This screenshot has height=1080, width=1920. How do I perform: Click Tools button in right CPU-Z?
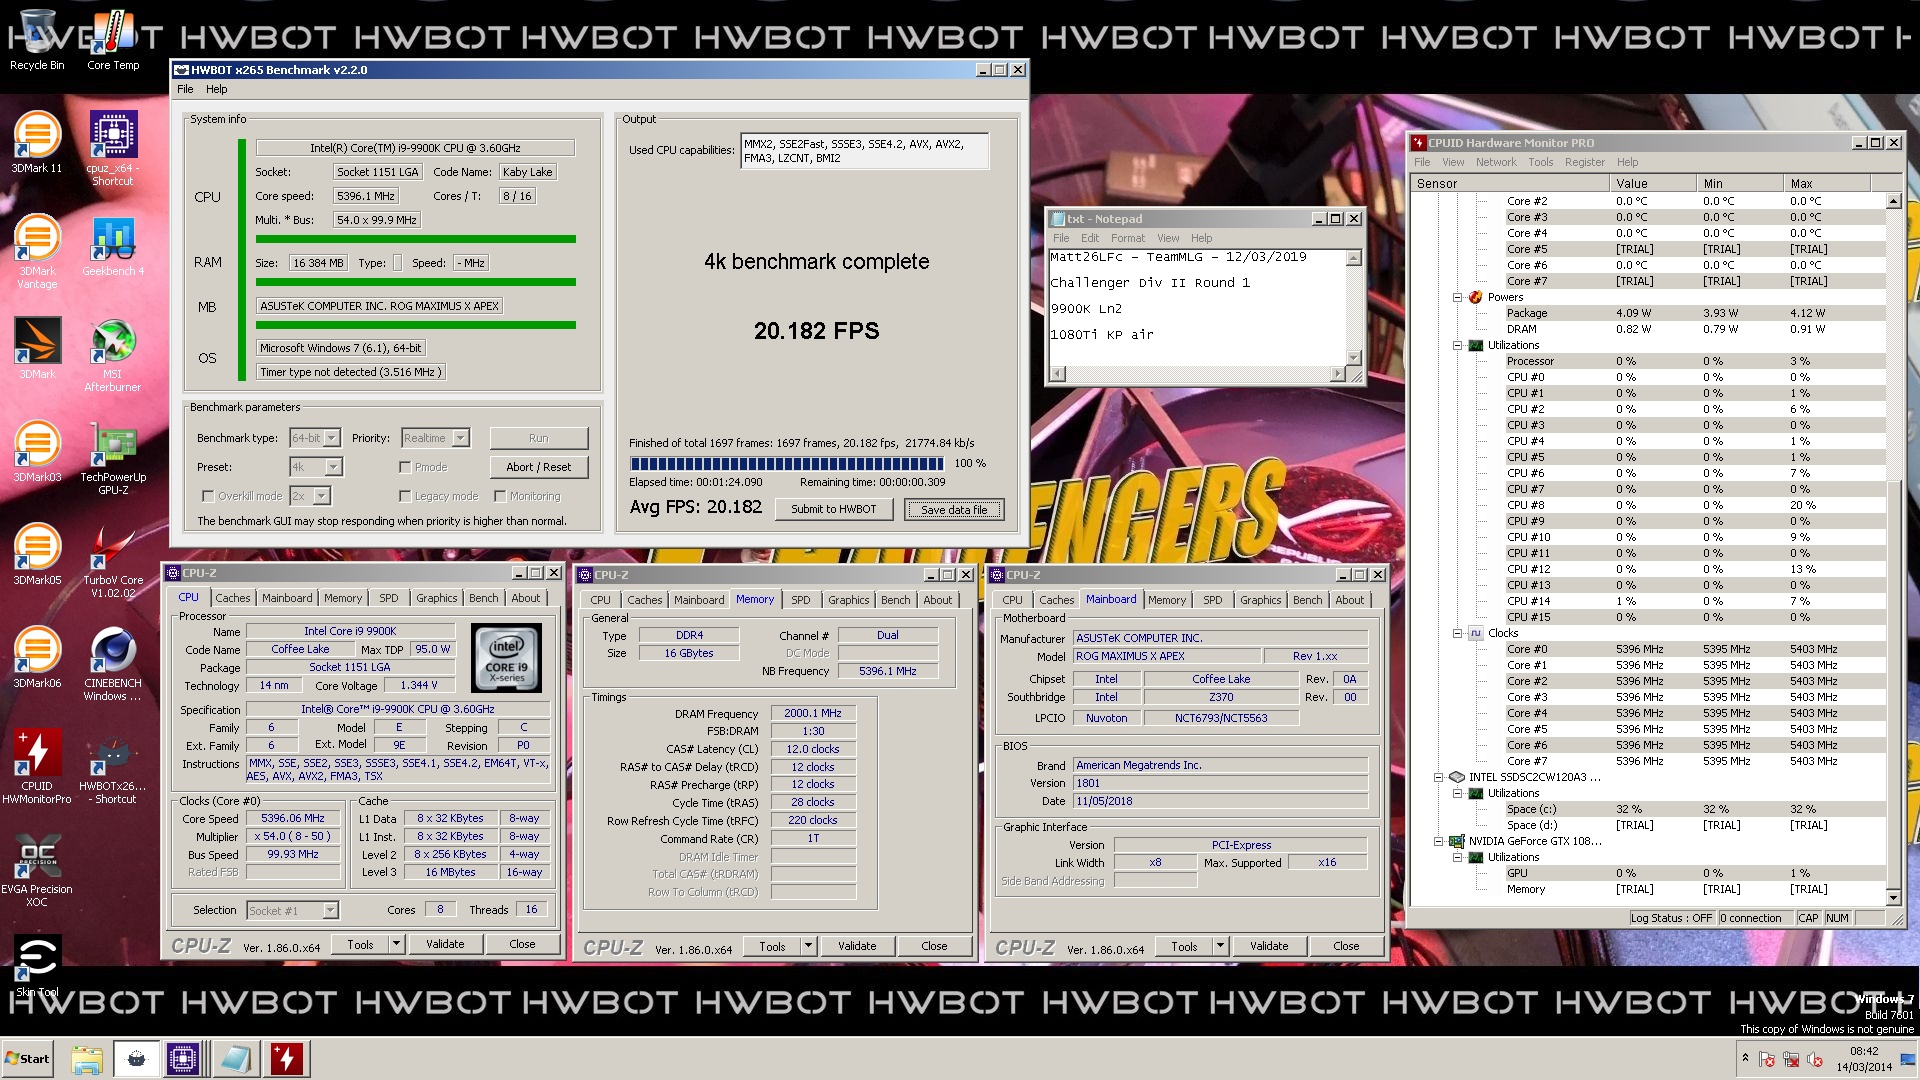[x=1184, y=946]
